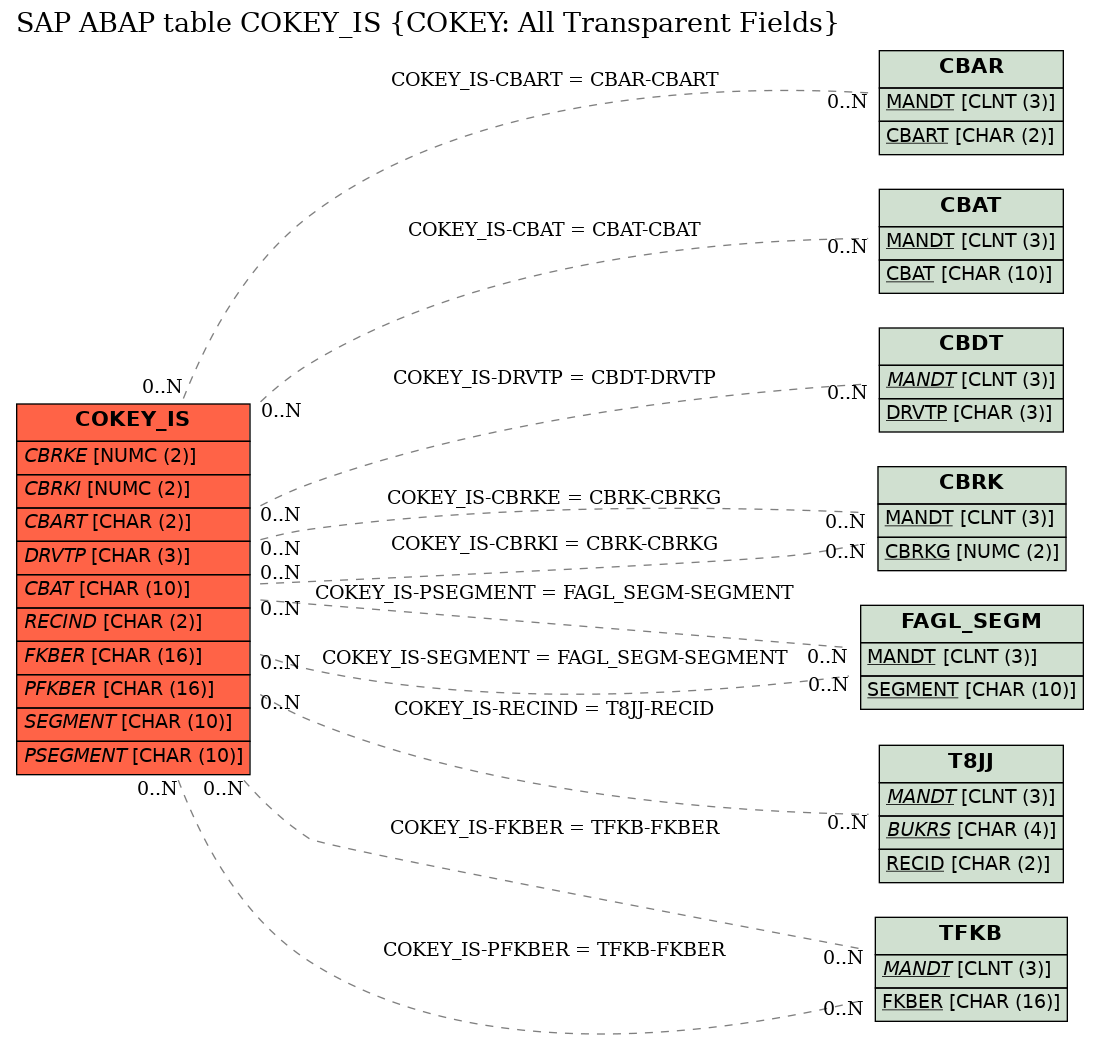Viewport: 1099px width, 1039px height.
Task: Click MANDT [CLNT (3)] in CBAT table
Action: (971, 243)
